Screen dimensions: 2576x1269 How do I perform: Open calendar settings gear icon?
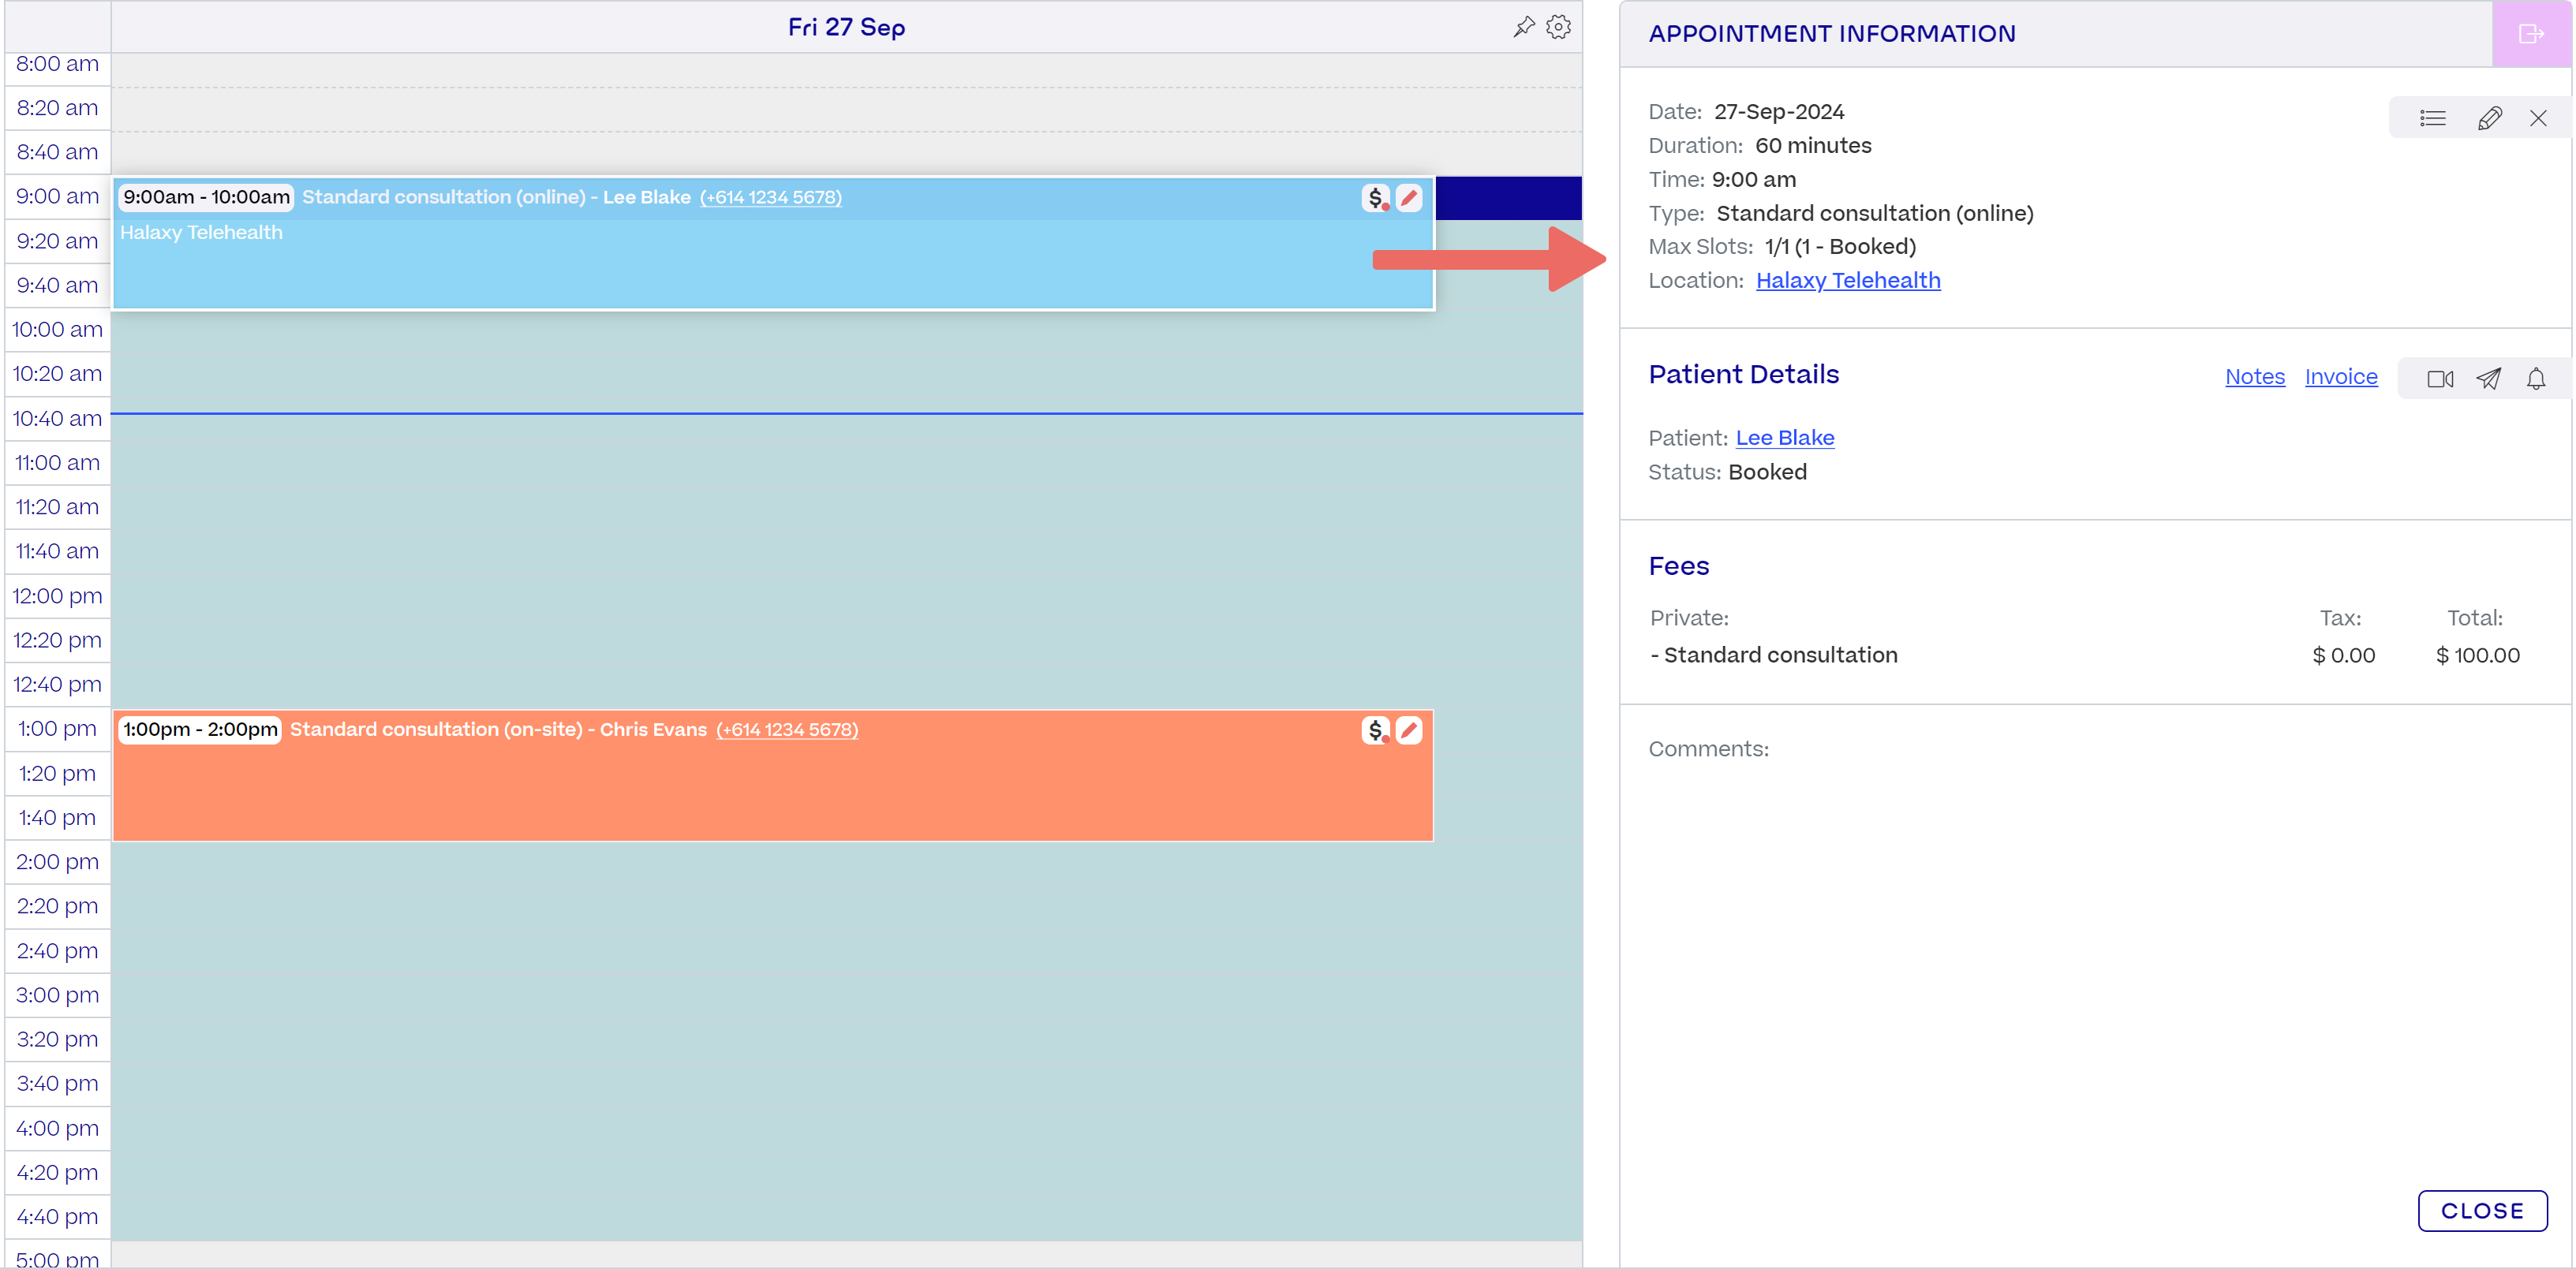1558,27
